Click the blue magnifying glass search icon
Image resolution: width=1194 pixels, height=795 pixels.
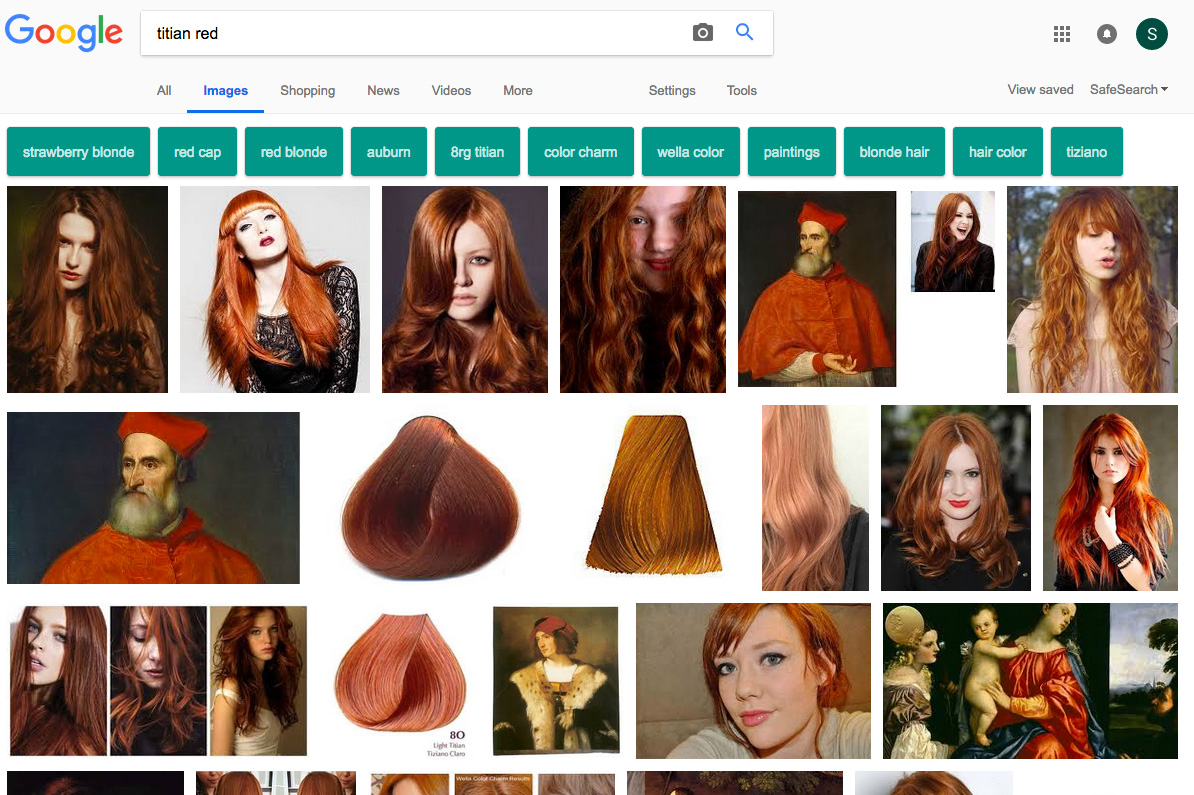[744, 32]
